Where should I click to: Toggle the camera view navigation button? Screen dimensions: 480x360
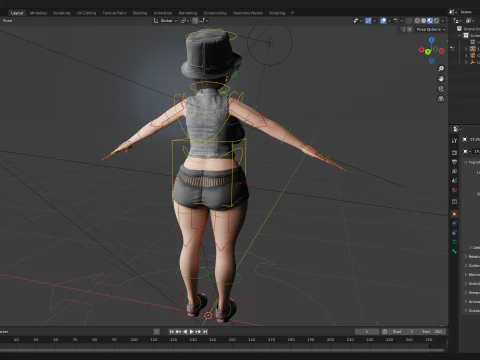point(441,89)
